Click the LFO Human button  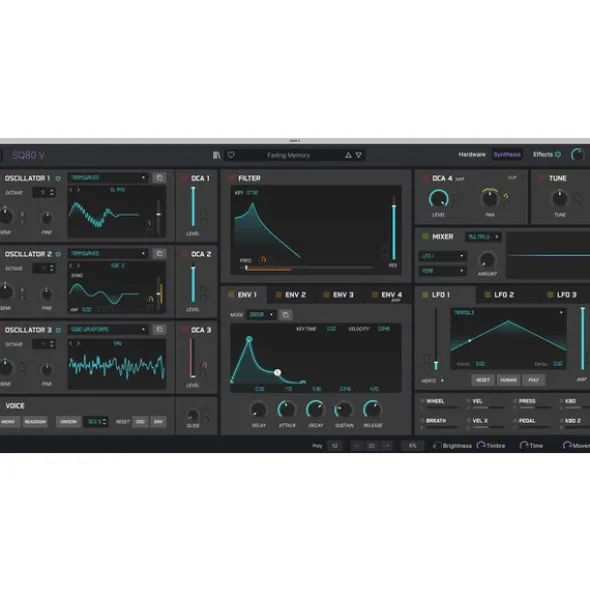pos(508,380)
